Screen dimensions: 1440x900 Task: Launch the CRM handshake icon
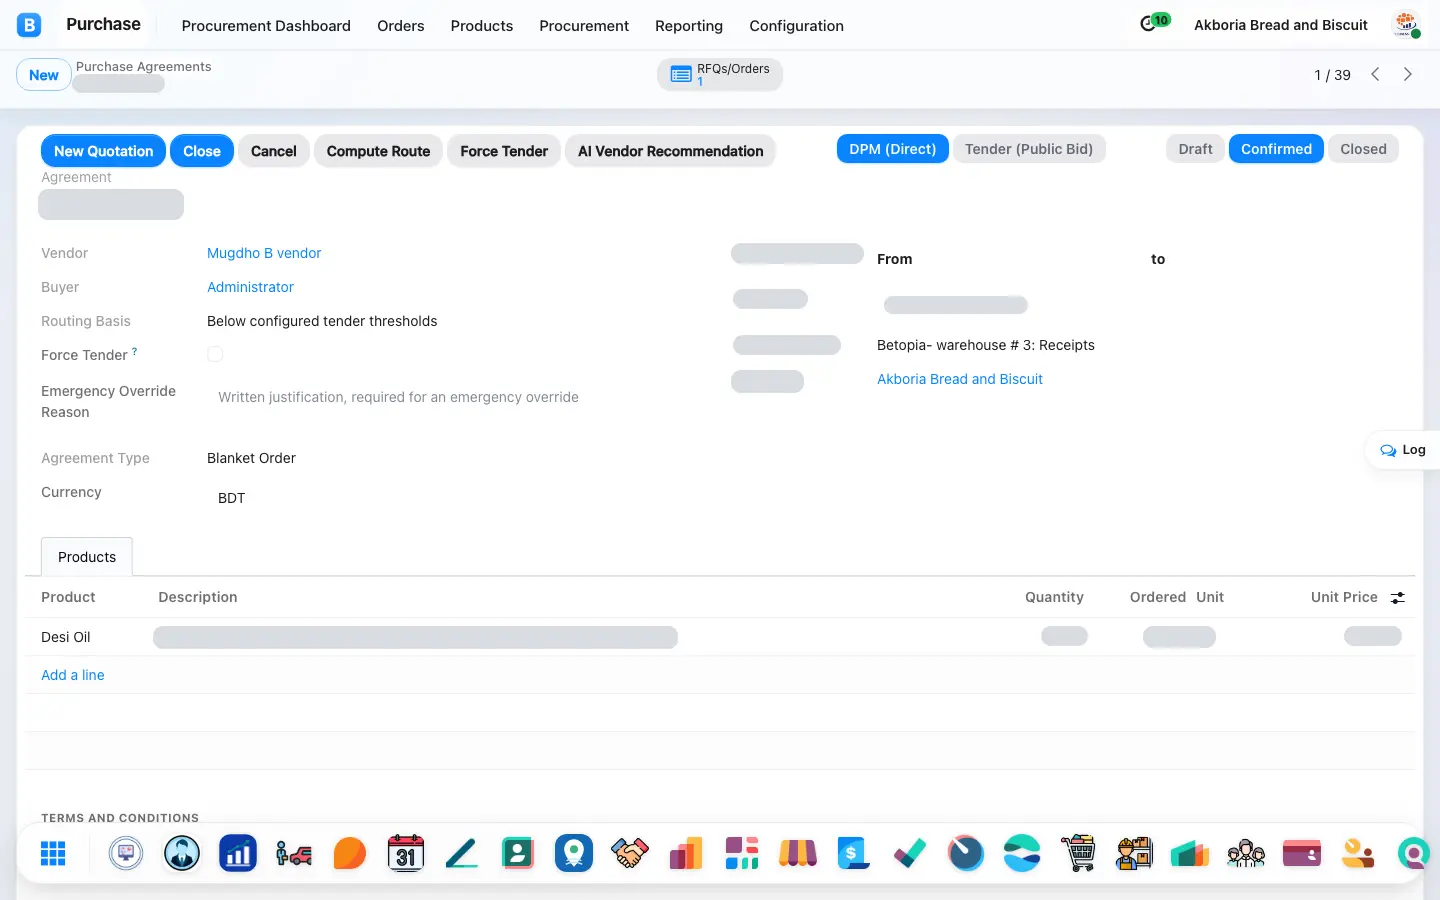[x=630, y=853]
